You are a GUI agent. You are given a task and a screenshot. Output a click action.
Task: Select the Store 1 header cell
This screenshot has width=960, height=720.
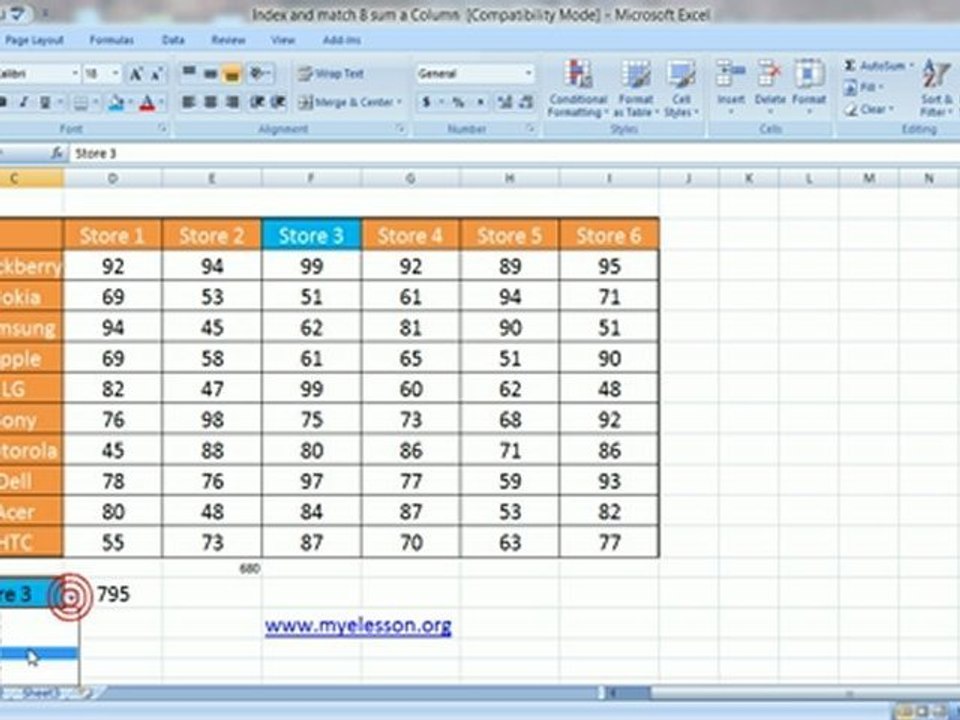[113, 235]
